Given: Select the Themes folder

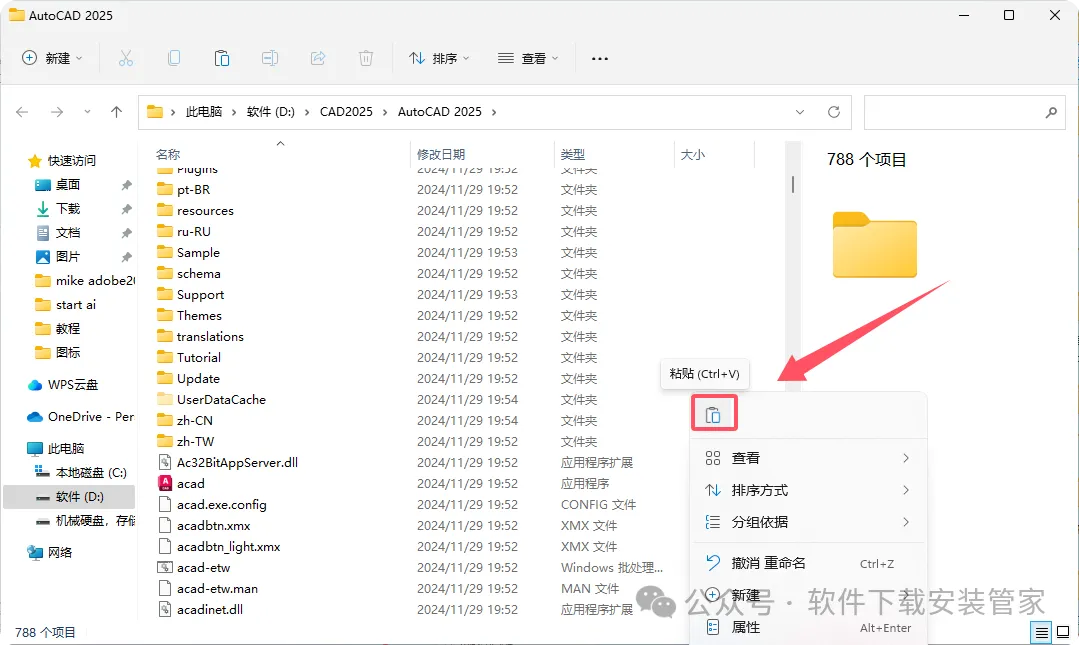Looking at the screenshot, I should tap(199, 315).
